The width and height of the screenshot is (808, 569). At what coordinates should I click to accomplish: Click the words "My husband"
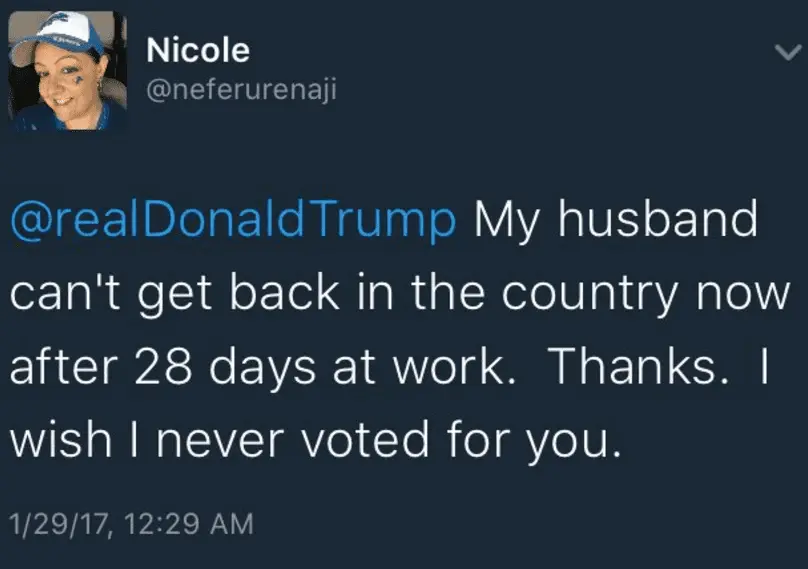[x=615, y=221]
